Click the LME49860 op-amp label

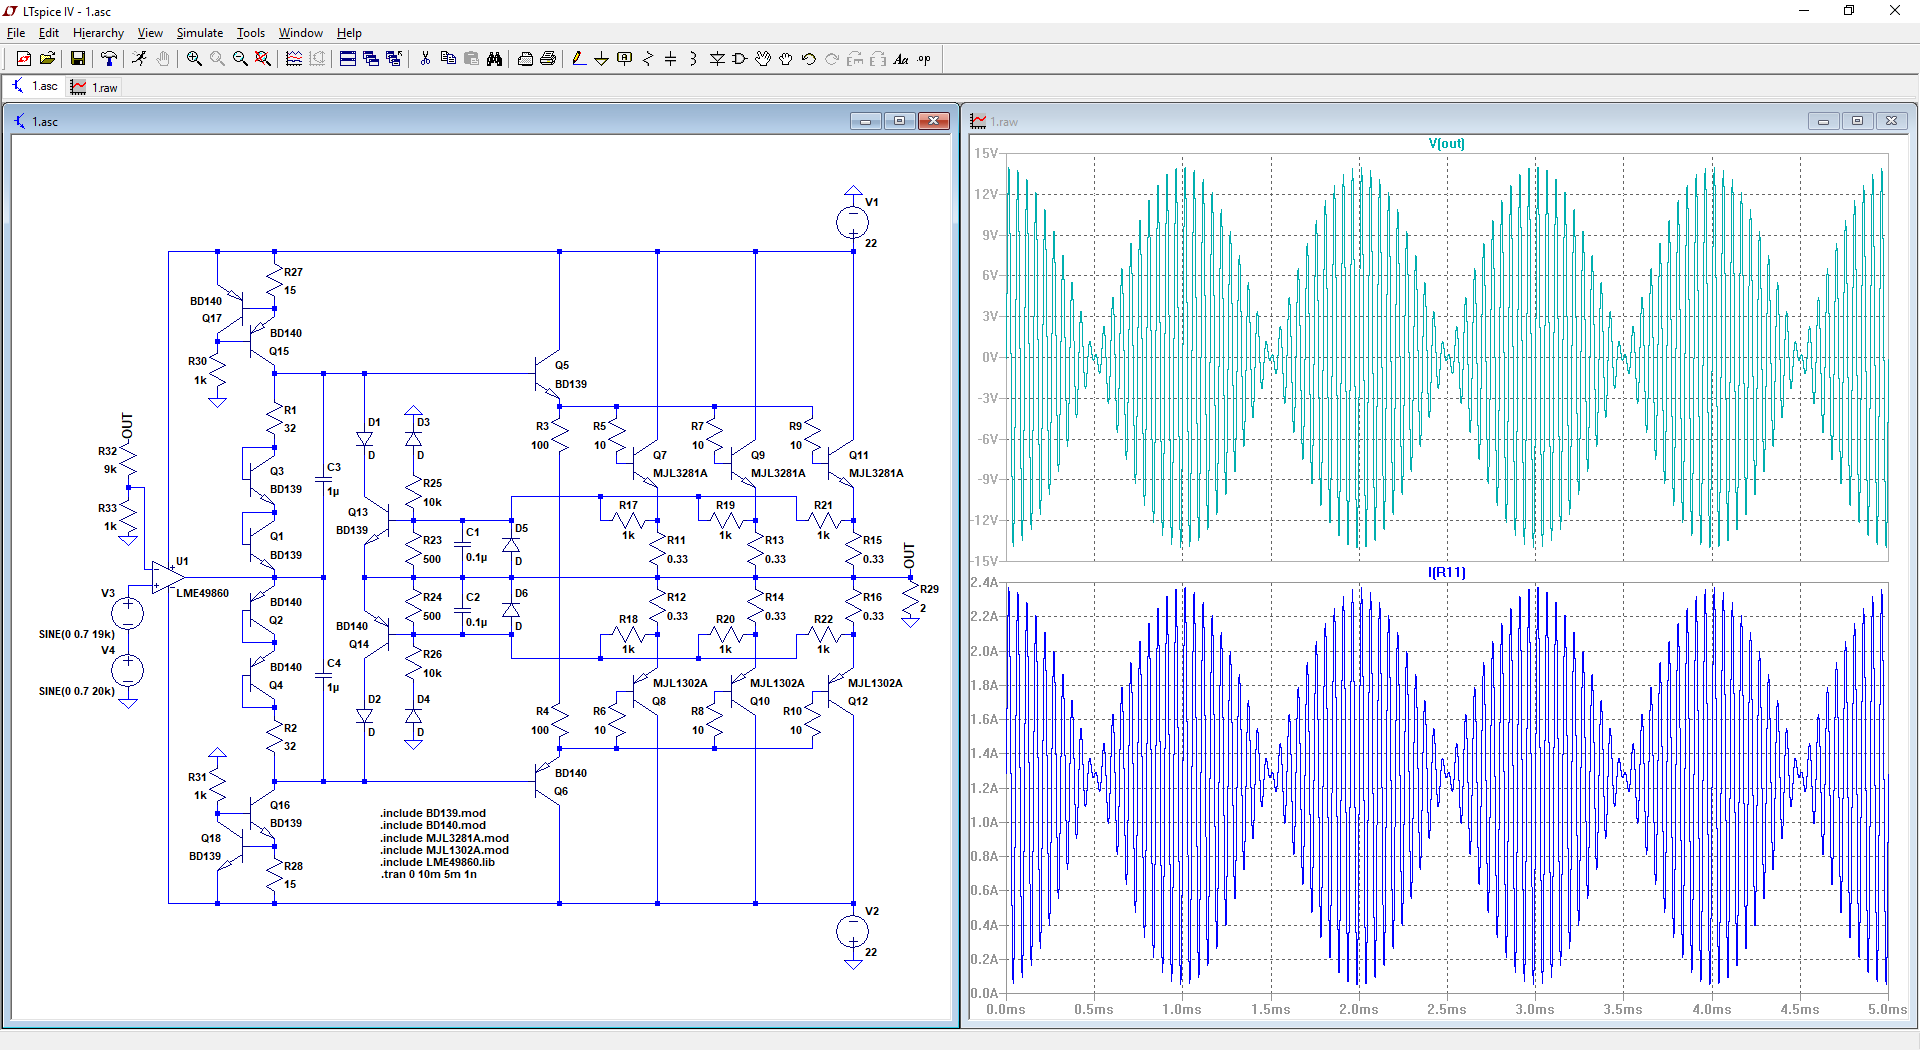[203, 593]
